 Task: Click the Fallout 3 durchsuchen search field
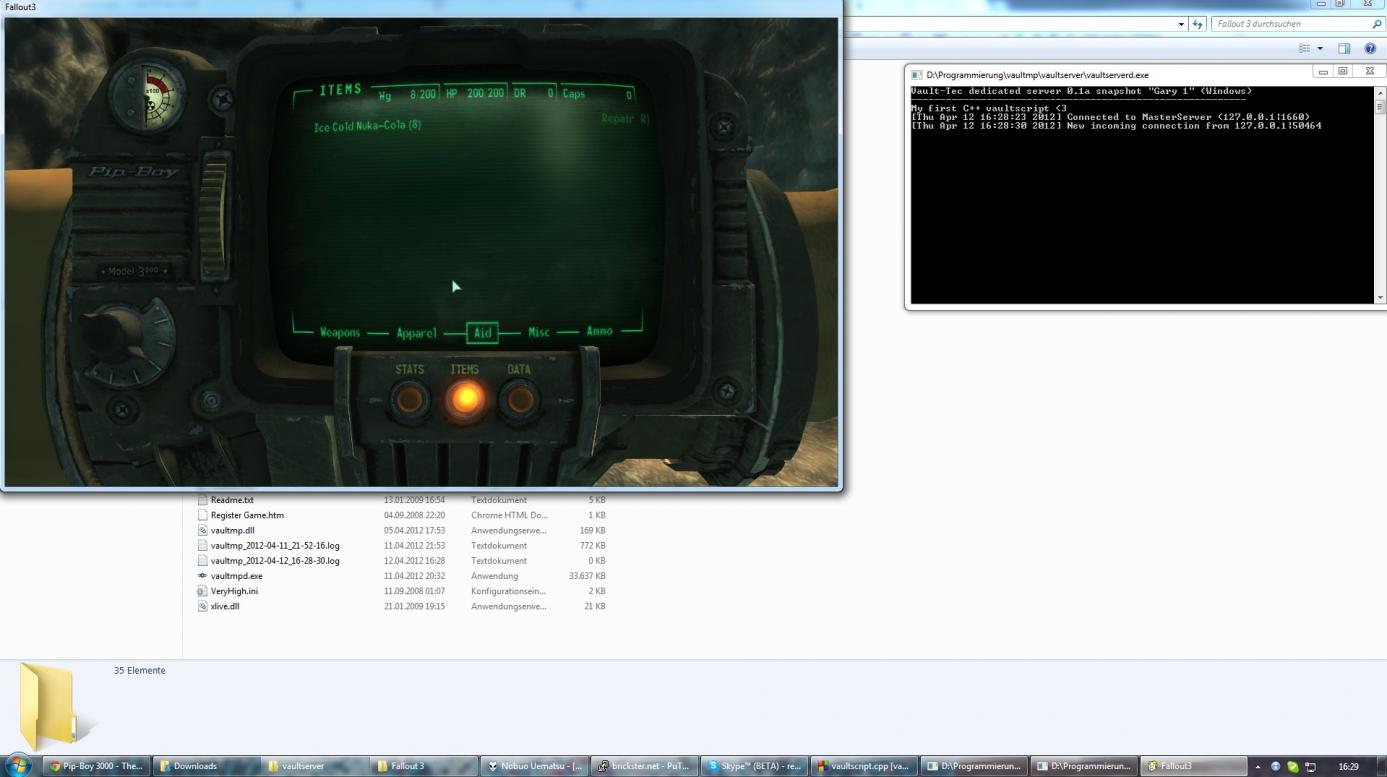click(x=1290, y=24)
